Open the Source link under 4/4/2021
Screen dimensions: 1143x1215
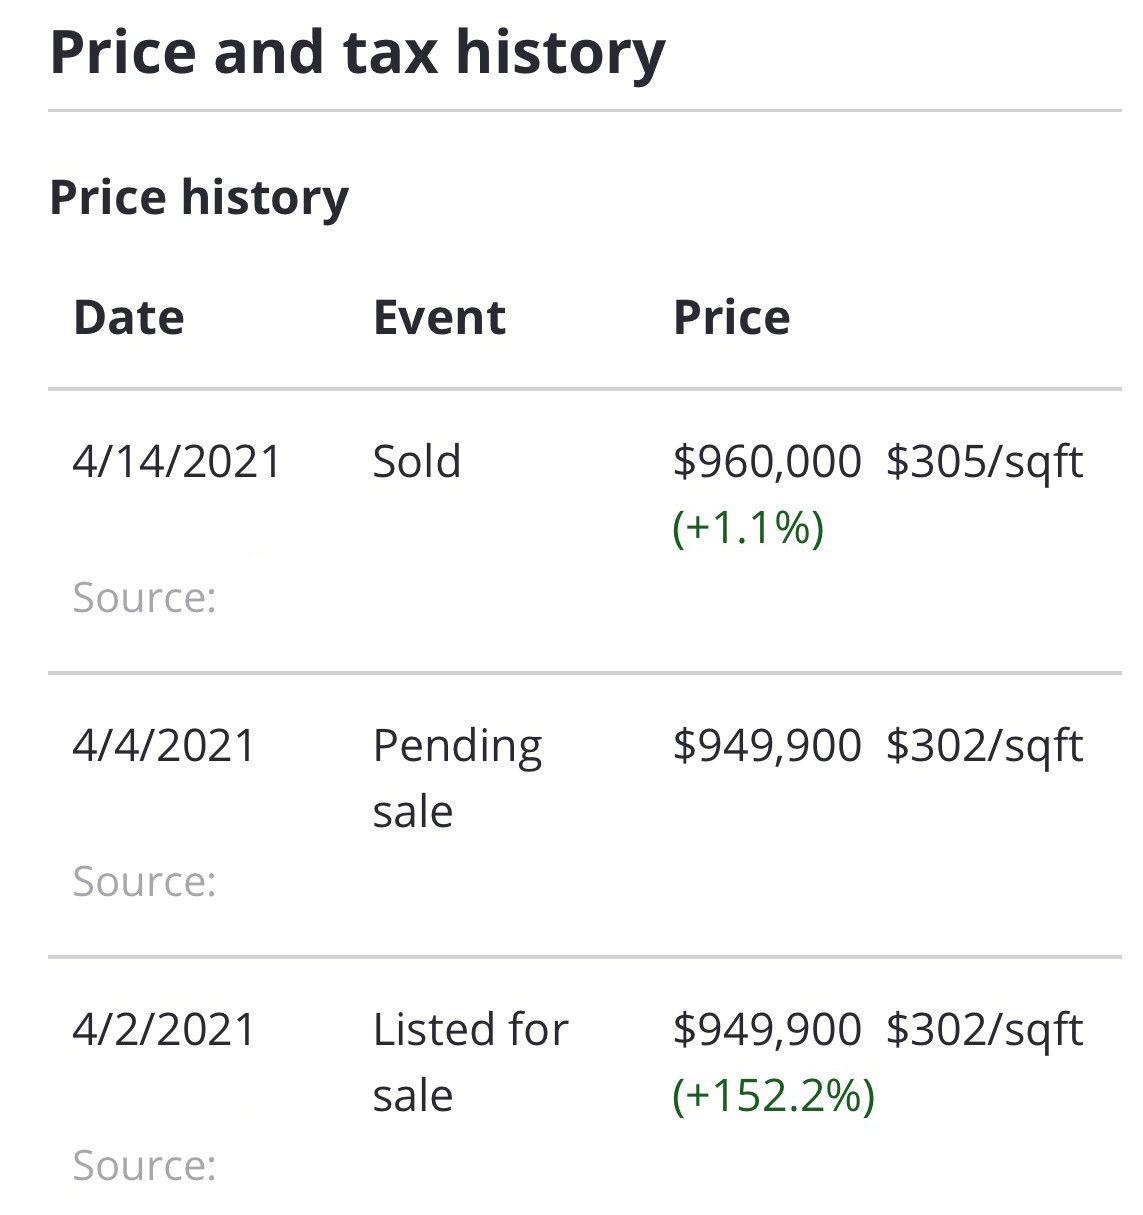(x=145, y=882)
